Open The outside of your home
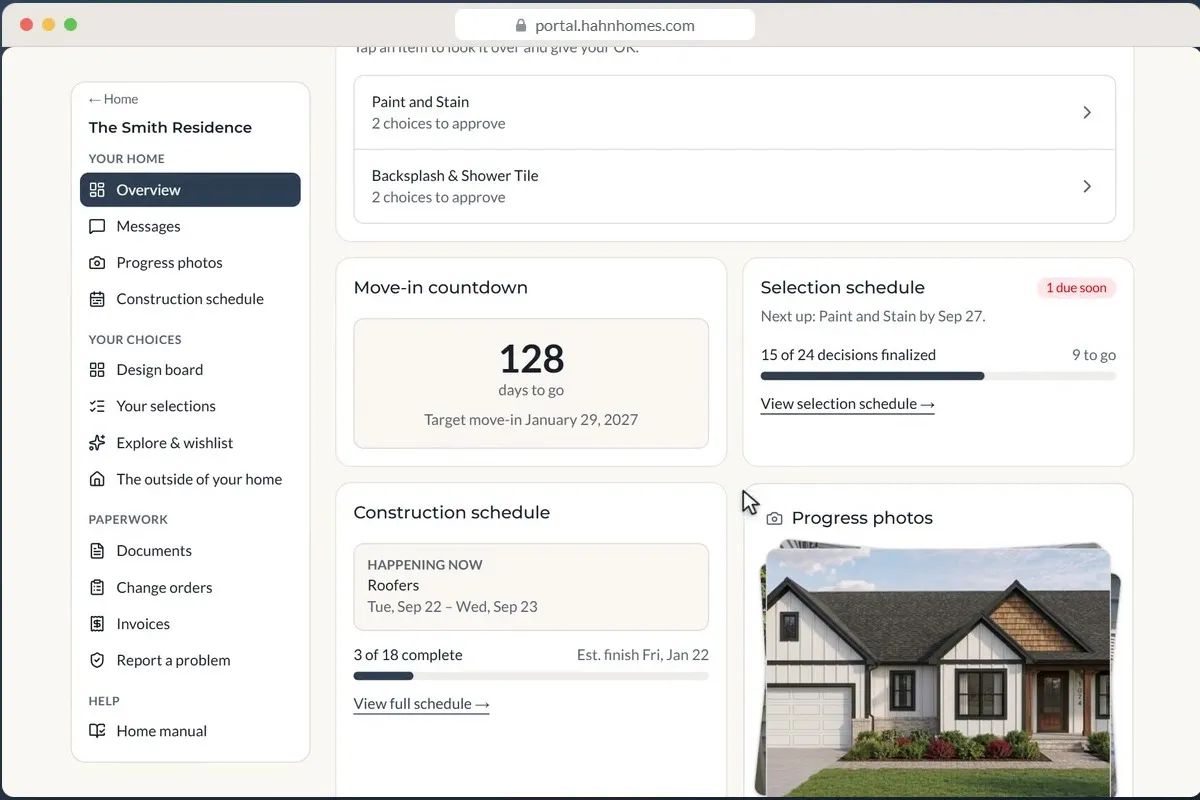 (190, 479)
